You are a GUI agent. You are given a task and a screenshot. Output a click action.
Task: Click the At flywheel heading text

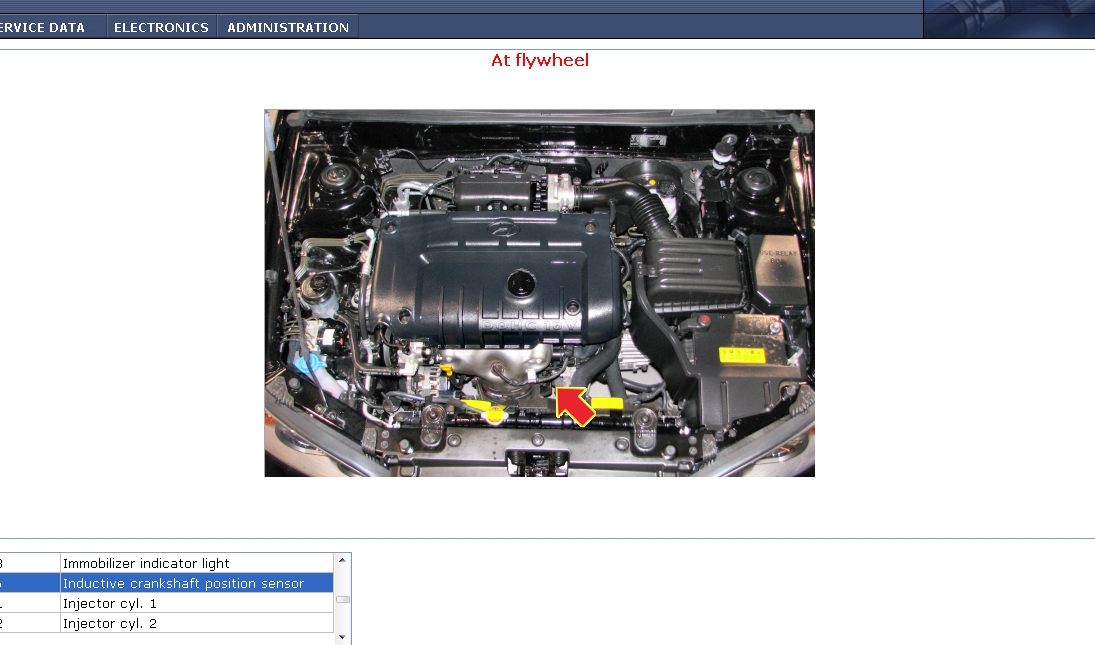[540, 60]
